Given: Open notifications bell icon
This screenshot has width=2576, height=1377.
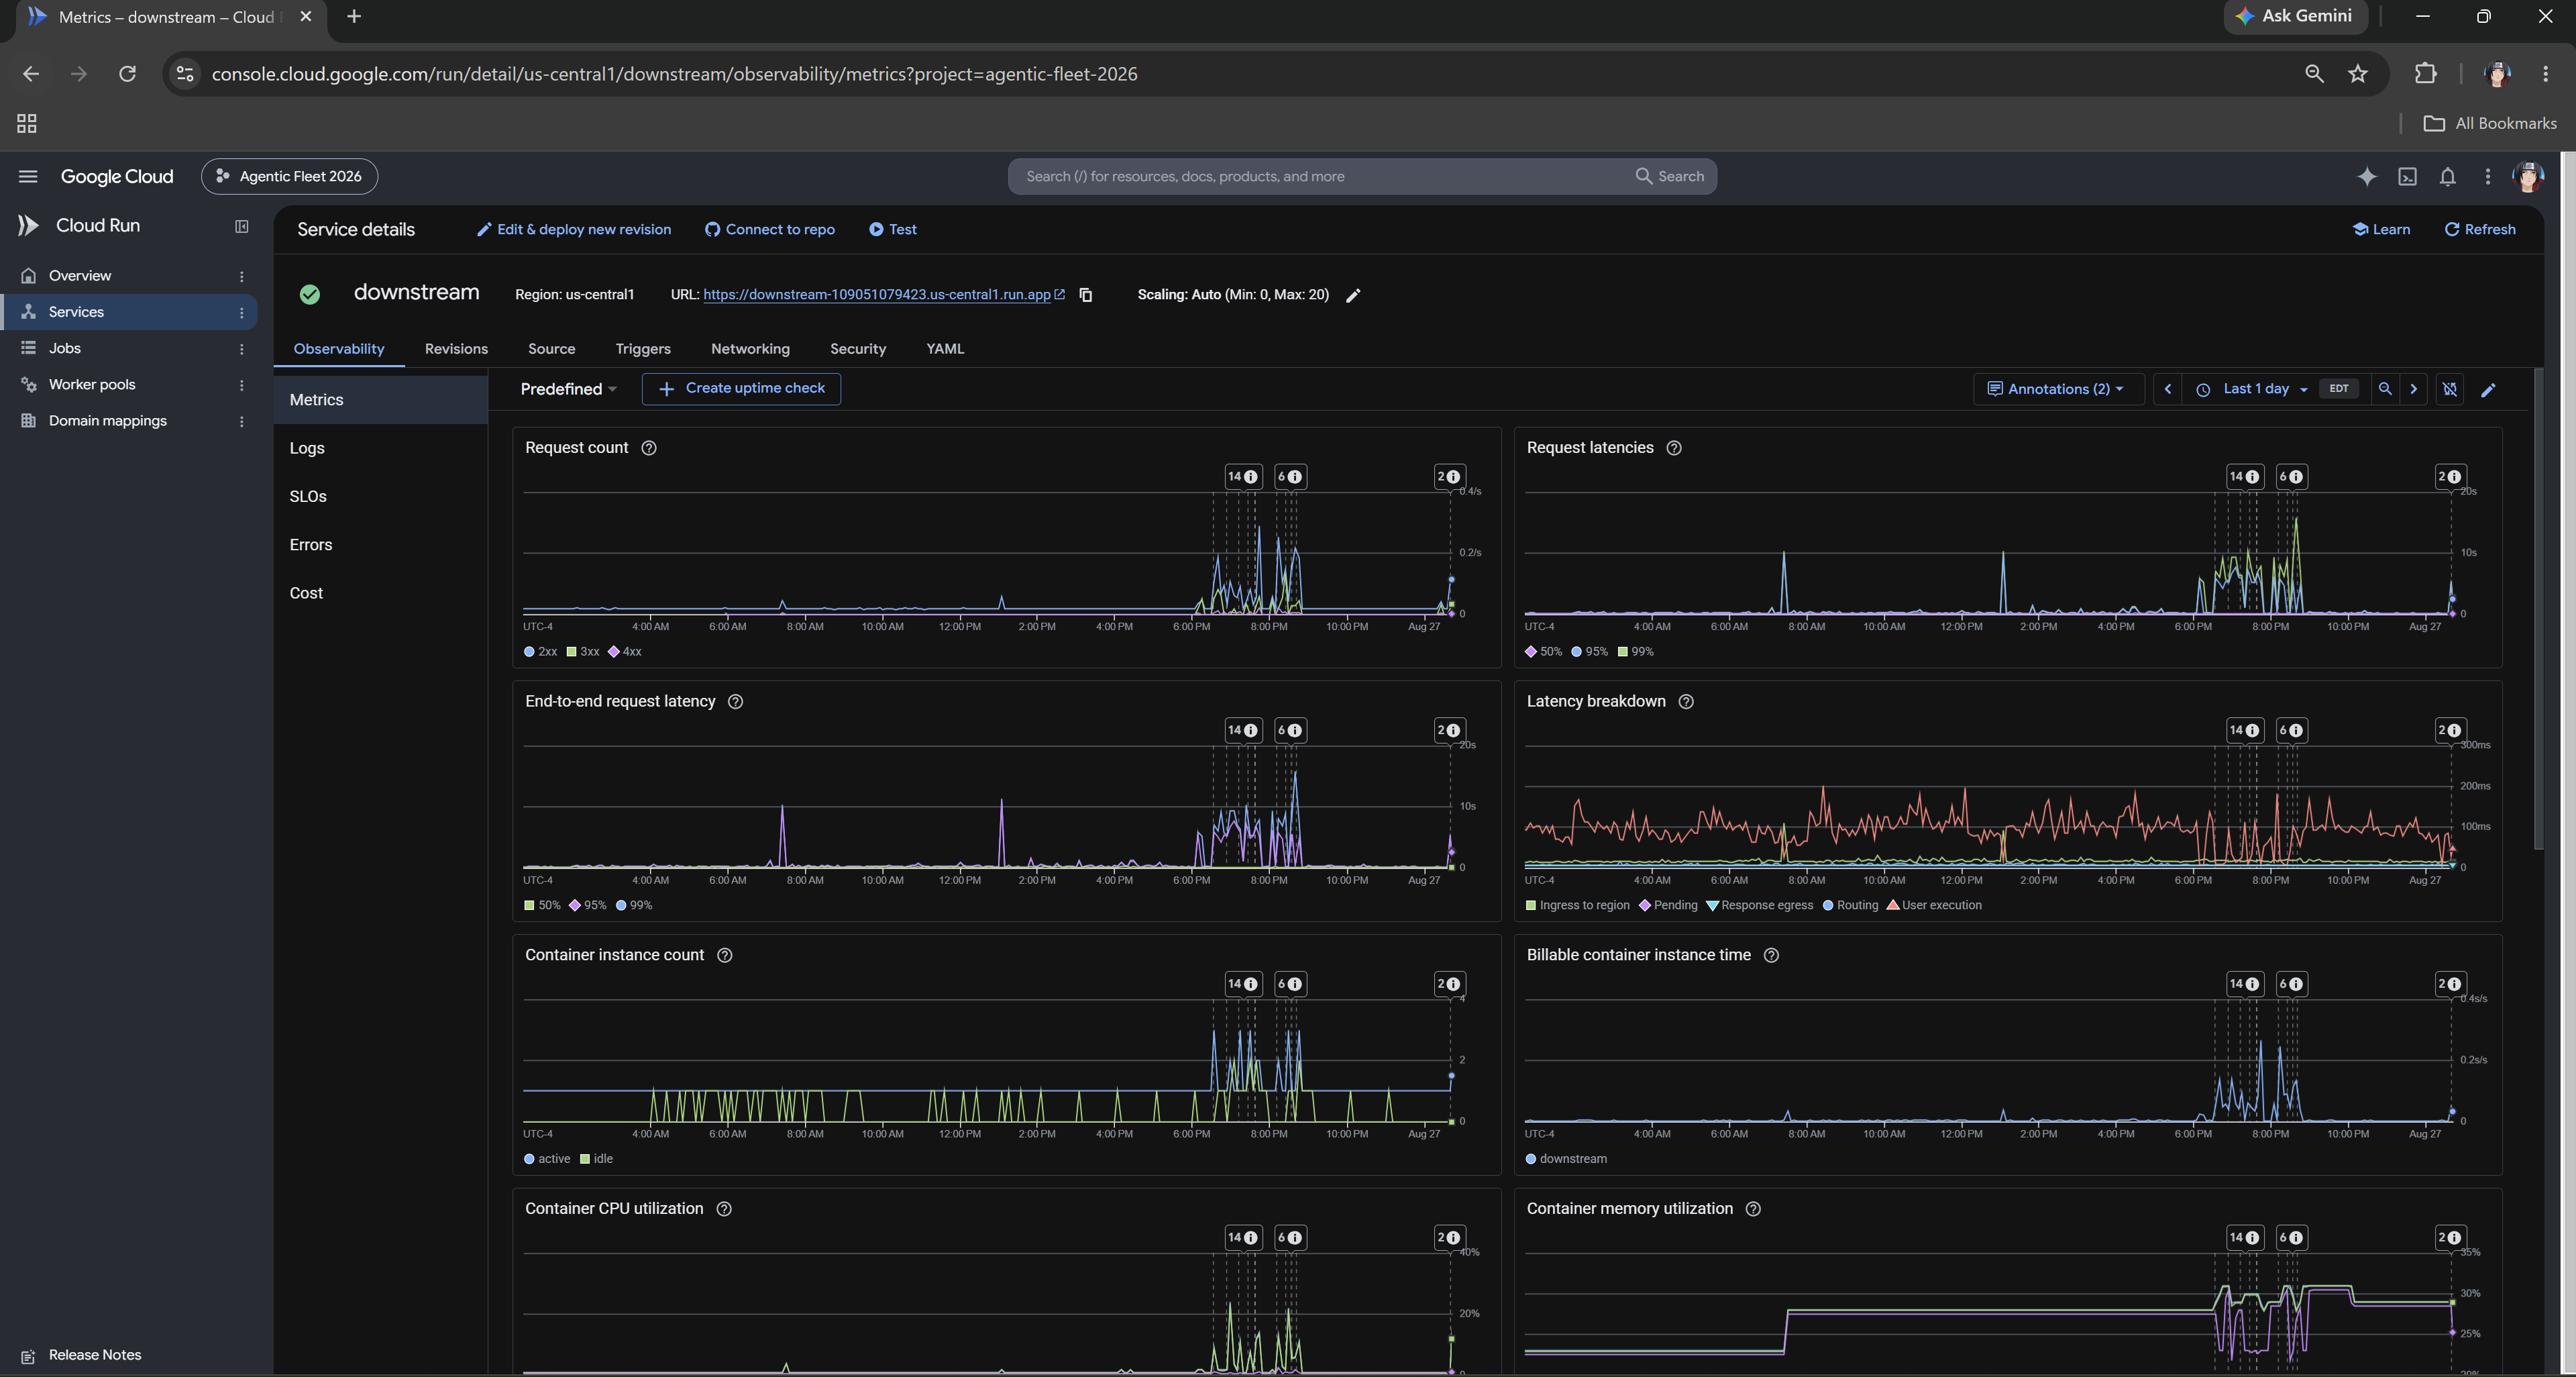Looking at the screenshot, I should point(2447,177).
